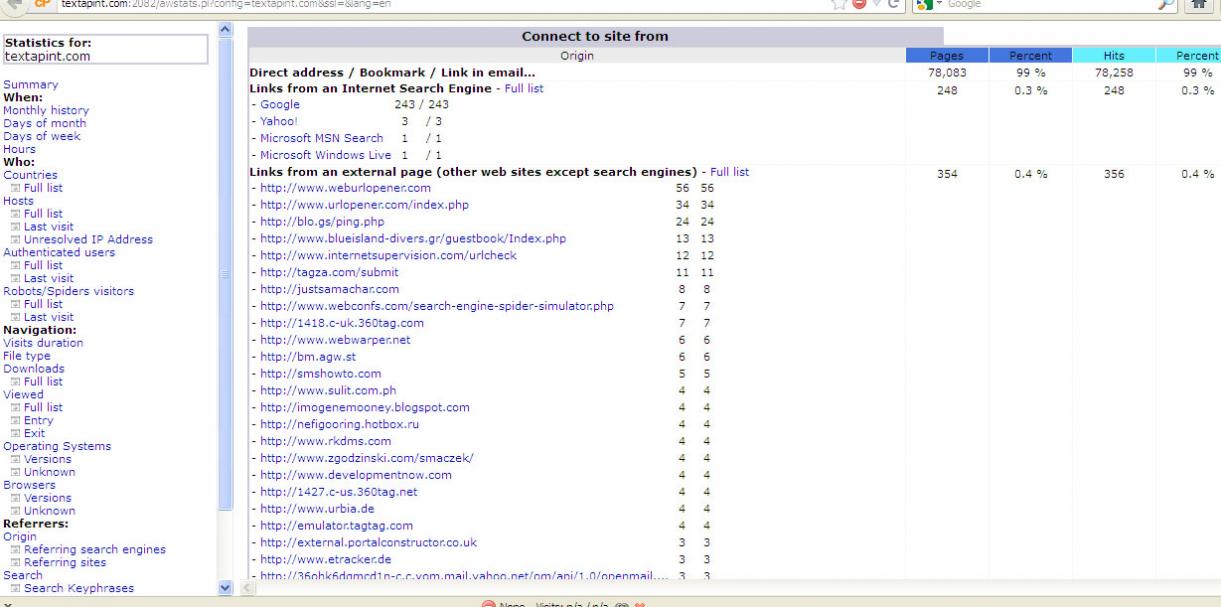Open the Authenticated users link

(59, 253)
